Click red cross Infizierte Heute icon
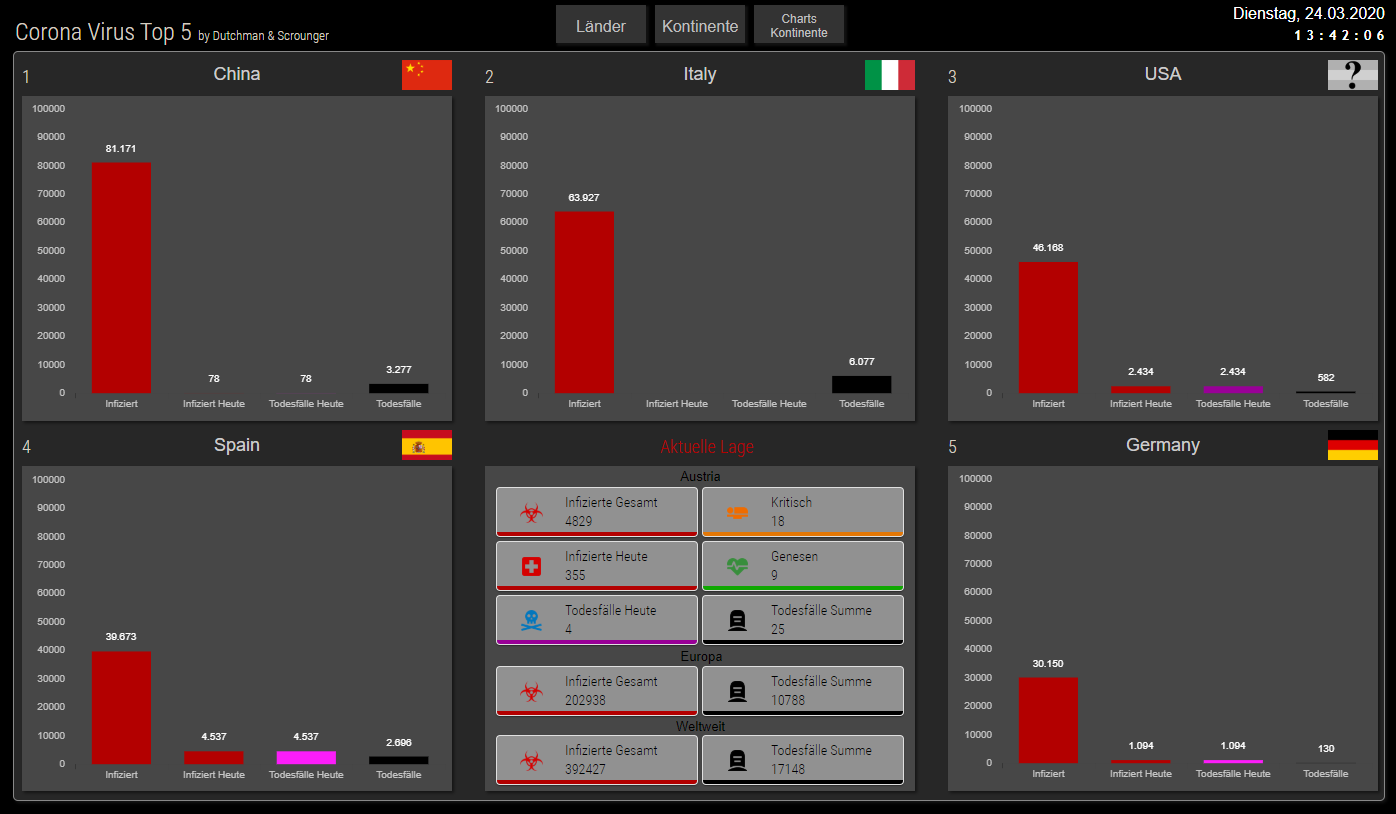Viewport: 1396px width, 814px height. [x=531, y=566]
